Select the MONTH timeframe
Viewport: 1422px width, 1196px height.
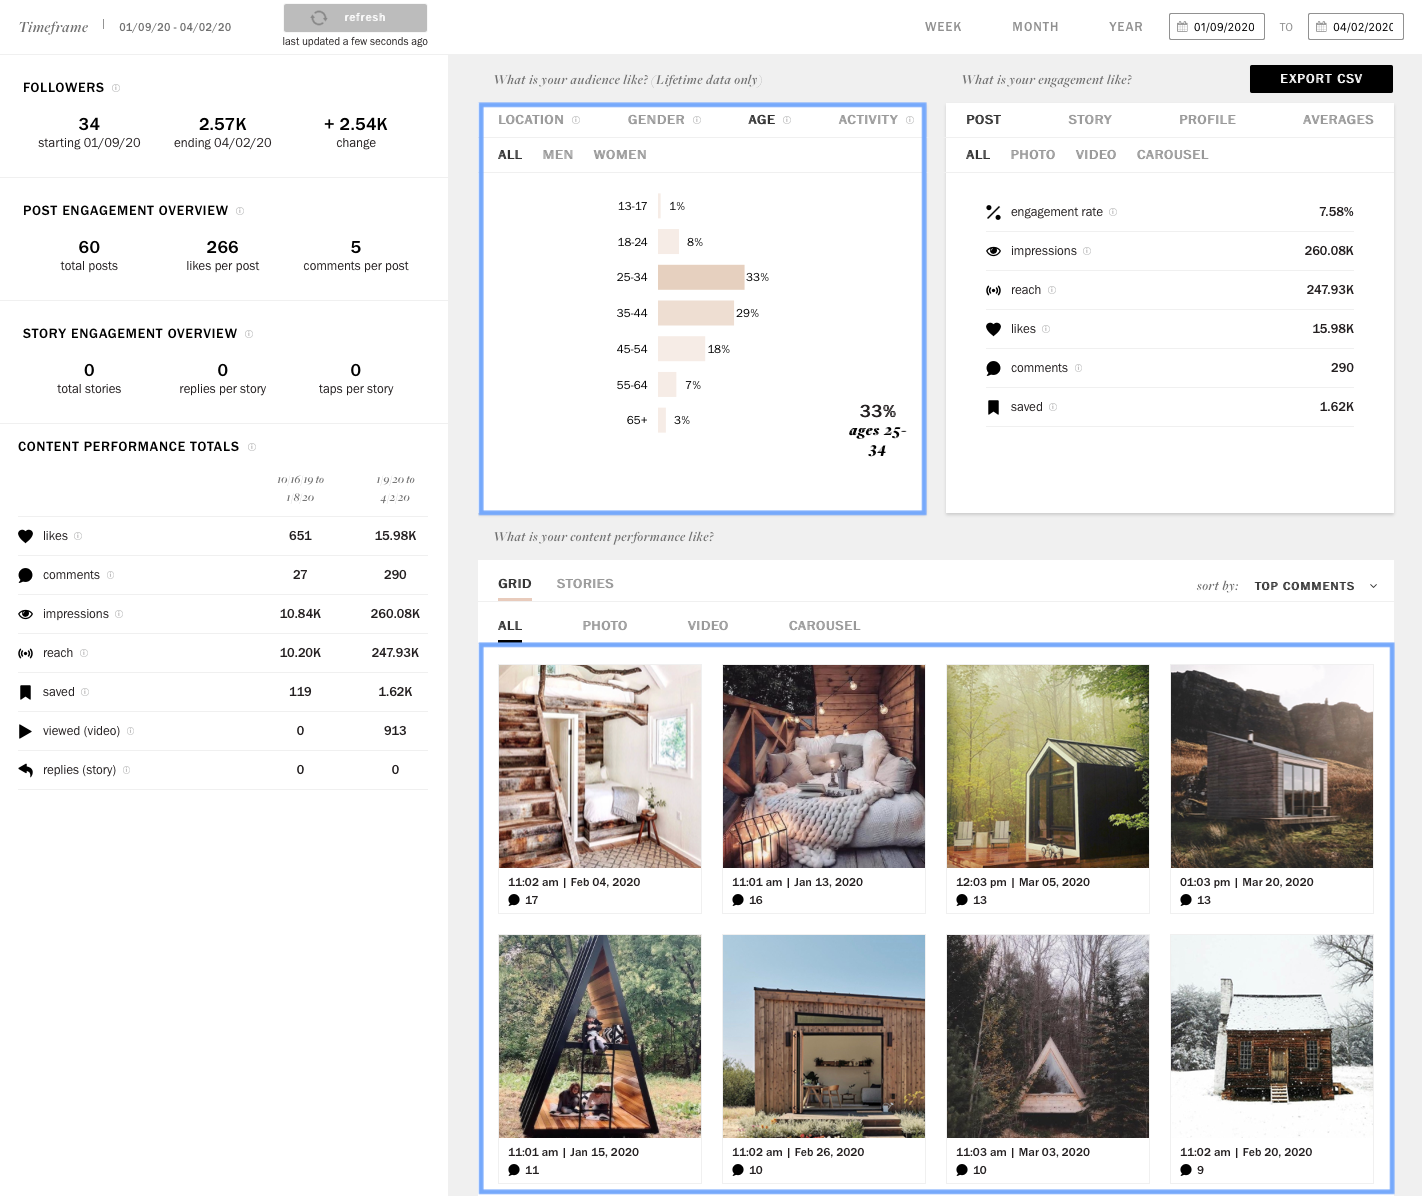pos(1035,27)
